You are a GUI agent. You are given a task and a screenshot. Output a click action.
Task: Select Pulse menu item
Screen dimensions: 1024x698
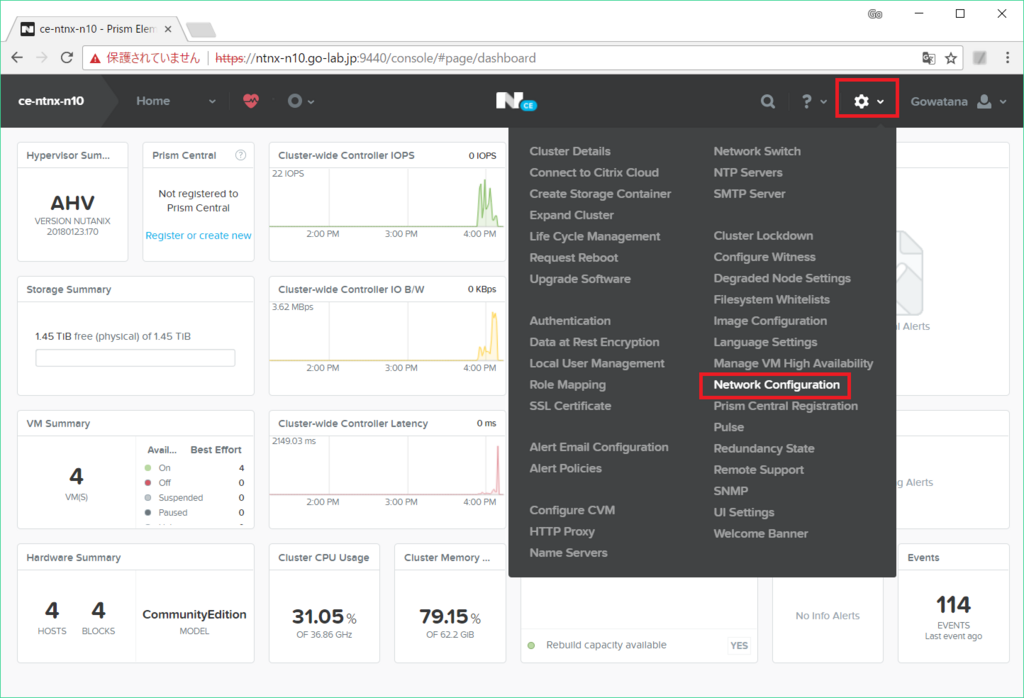728,427
